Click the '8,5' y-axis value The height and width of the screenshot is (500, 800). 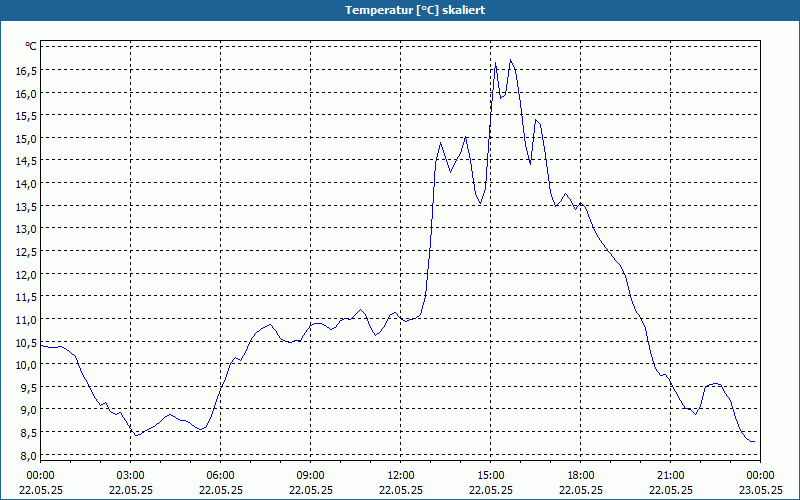pyautogui.click(x=29, y=433)
